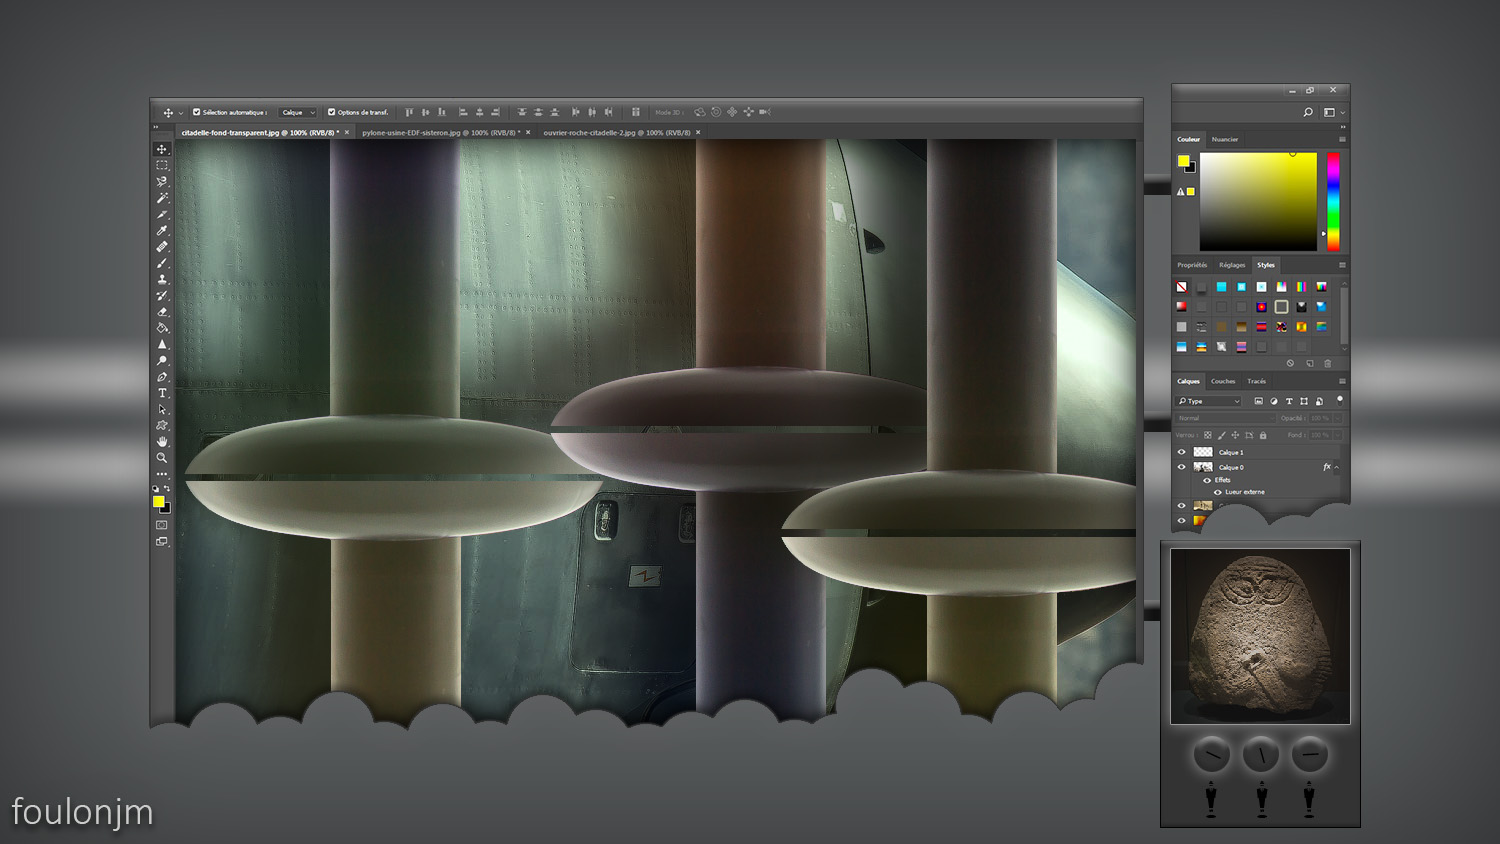Pick the Hand tool
The width and height of the screenshot is (1500, 844).
[x=162, y=442]
